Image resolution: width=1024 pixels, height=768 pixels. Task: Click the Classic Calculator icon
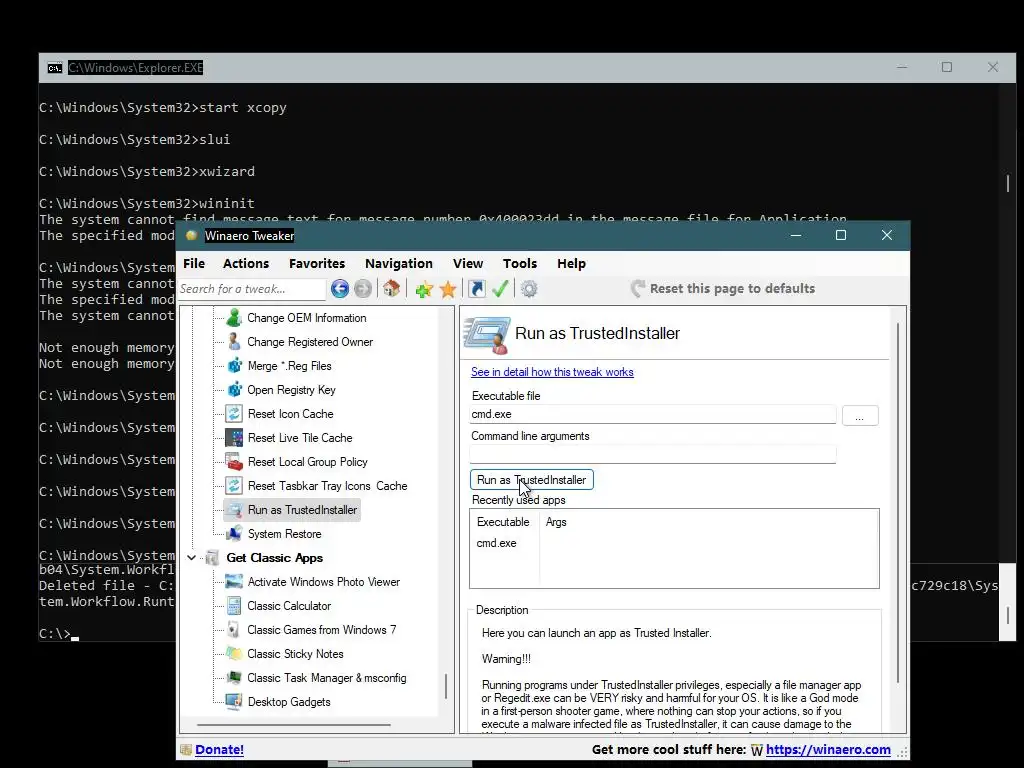[x=234, y=606]
